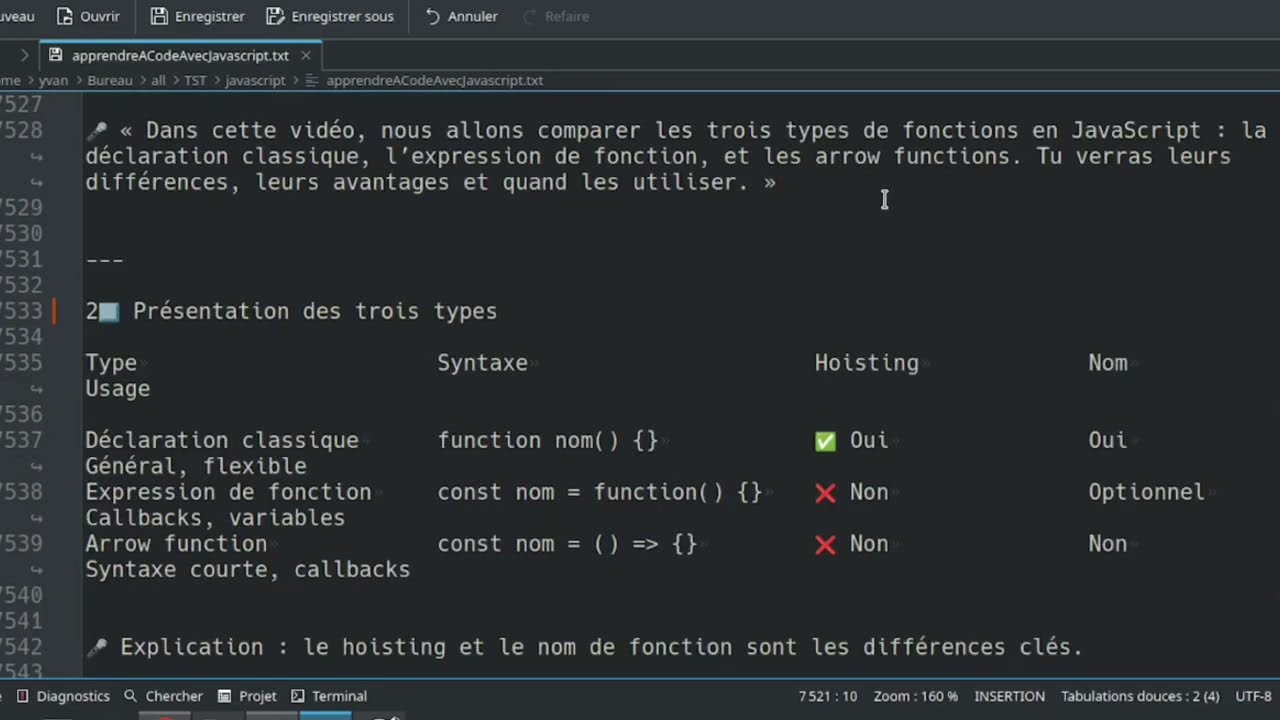Open the all folder in the breadcrumb

pos(158,80)
